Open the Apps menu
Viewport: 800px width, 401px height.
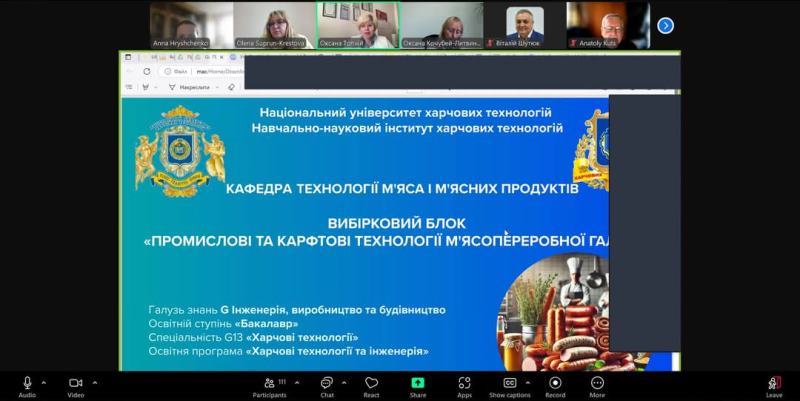pos(464,386)
